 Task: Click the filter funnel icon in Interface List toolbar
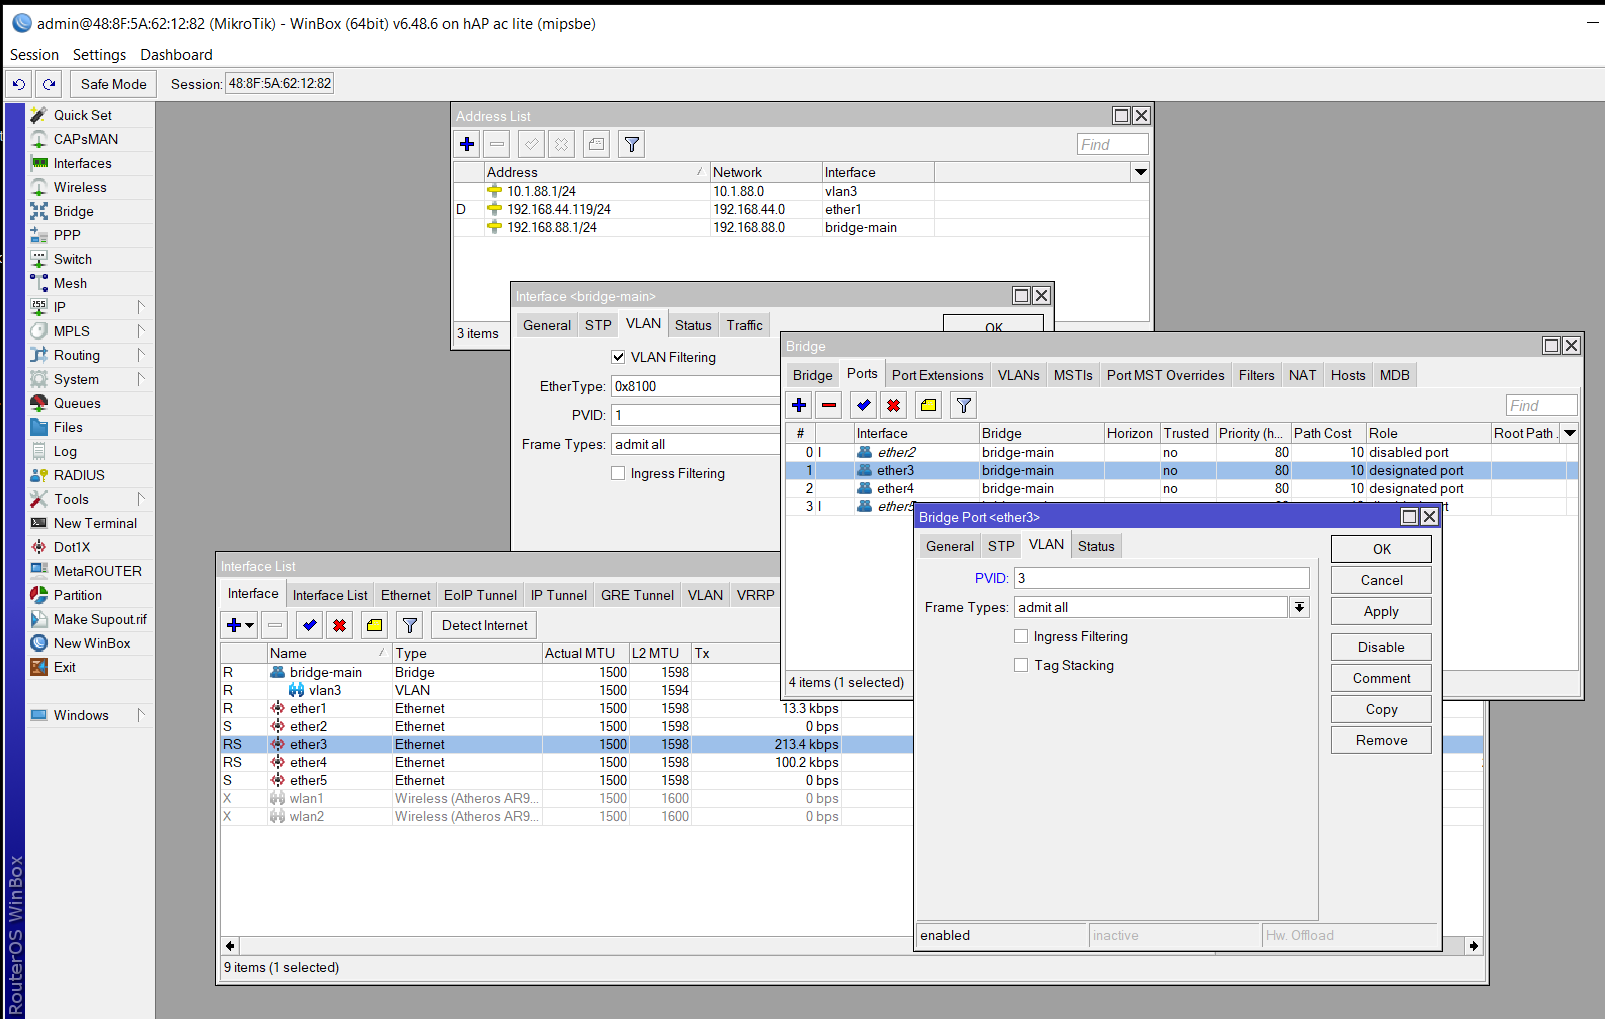pos(410,625)
